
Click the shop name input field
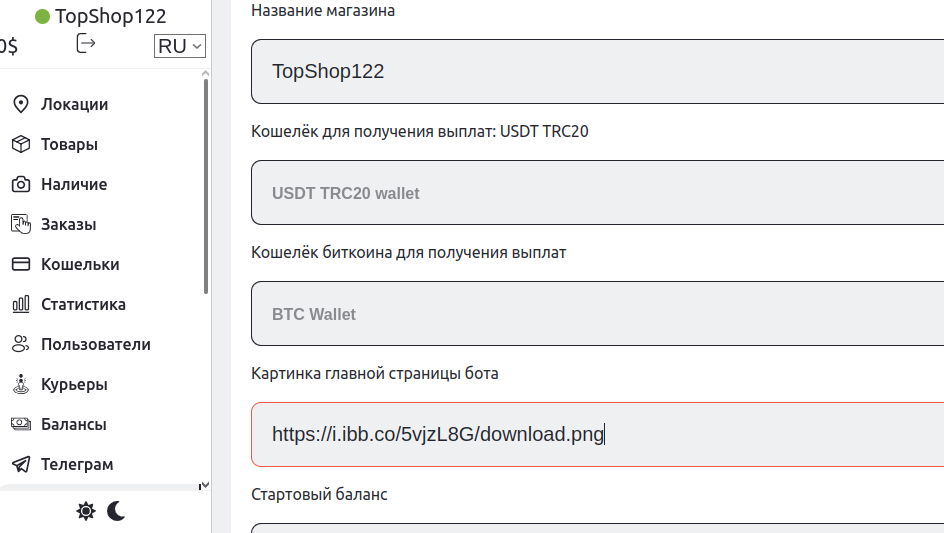pos(597,71)
